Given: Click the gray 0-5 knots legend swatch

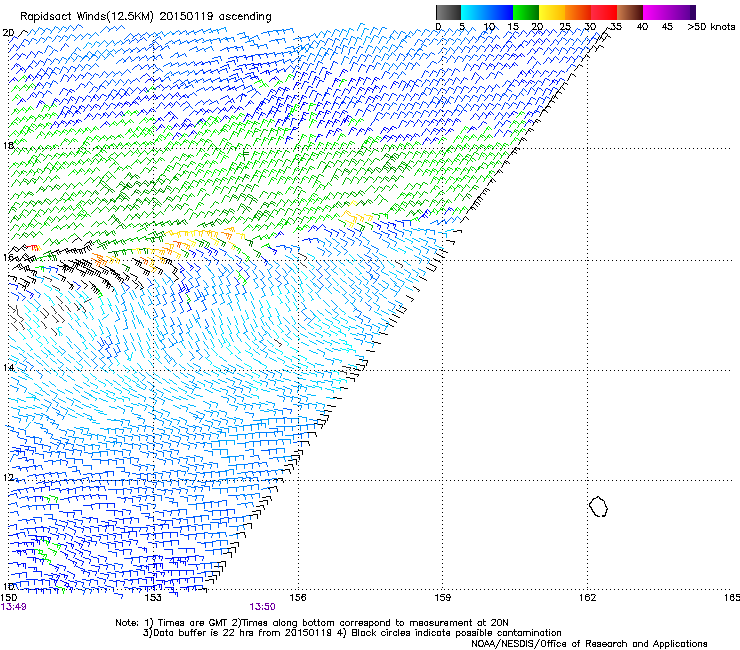Looking at the screenshot, I should pyautogui.click(x=448, y=12).
